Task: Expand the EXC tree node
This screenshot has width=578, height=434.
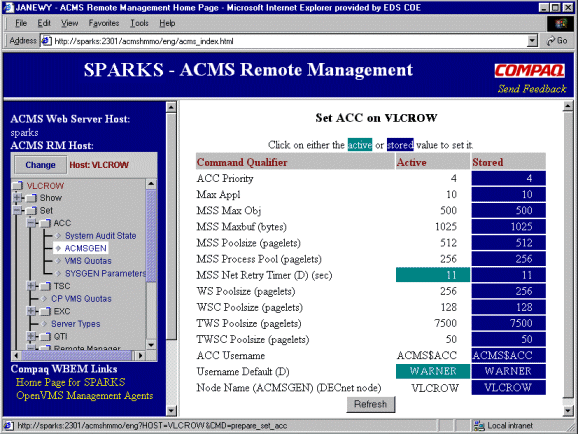Action: point(31,311)
